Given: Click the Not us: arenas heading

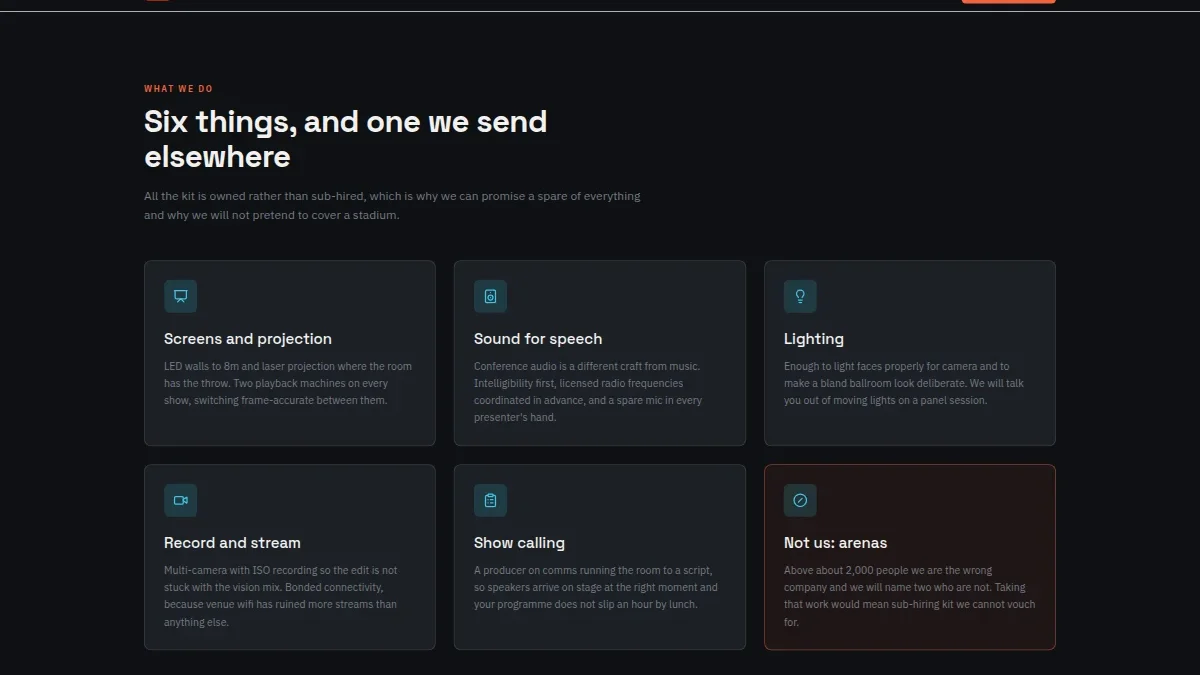Looking at the screenshot, I should click(x=835, y=543).
